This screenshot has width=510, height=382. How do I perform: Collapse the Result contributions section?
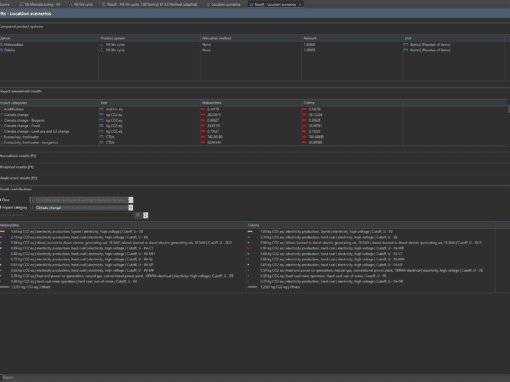pyautogui.click(x=16, y=189)
